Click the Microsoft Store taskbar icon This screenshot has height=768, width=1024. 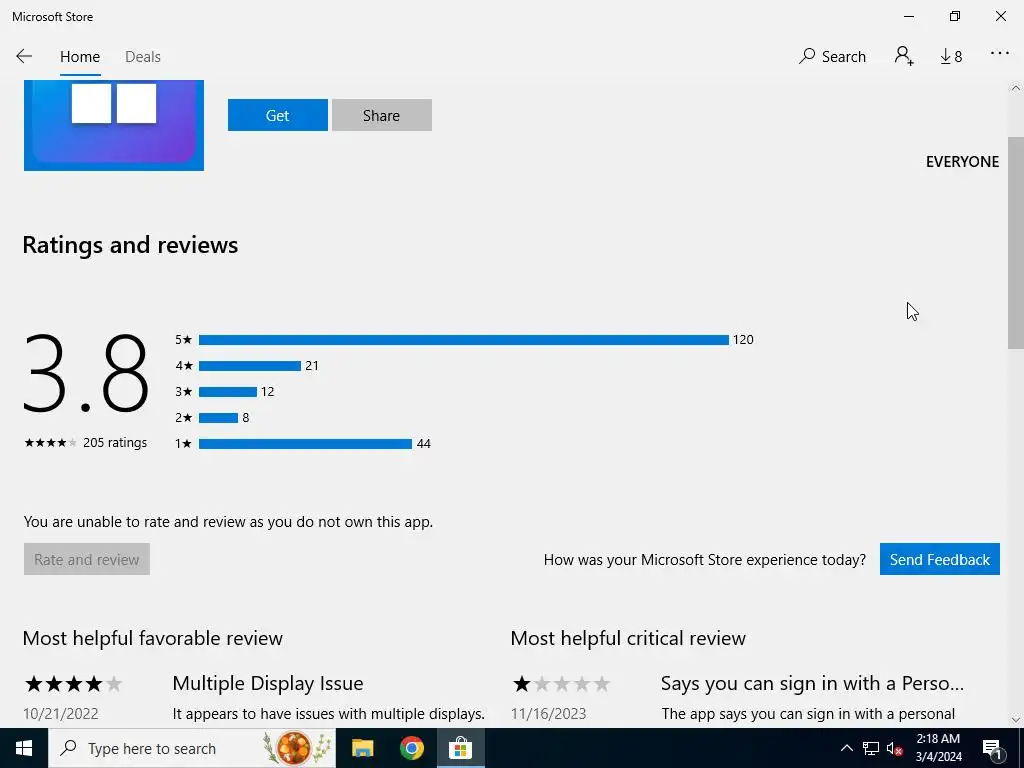460,748
